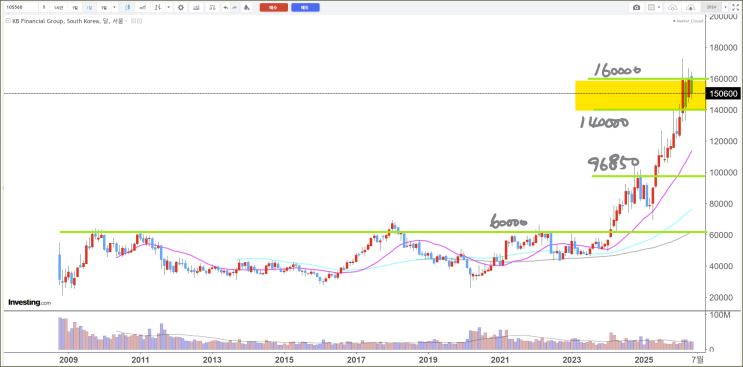743x367 pixels.
Task: Save chart layout to cloud icon
Action: point(690,8)
